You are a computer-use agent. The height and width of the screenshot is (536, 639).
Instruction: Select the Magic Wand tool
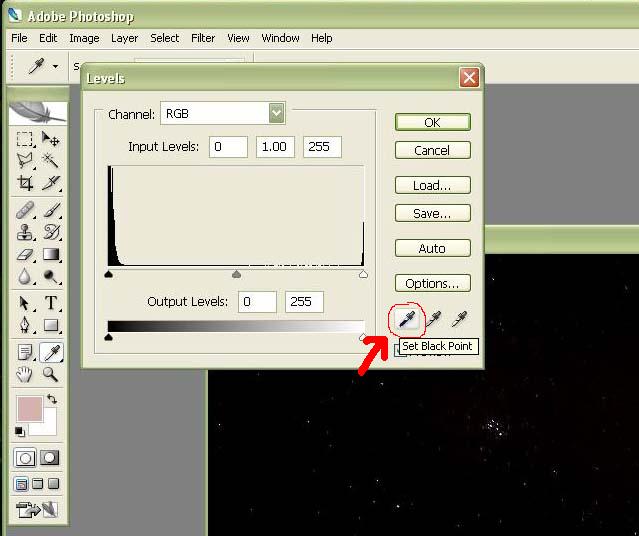tap(51, 161)
